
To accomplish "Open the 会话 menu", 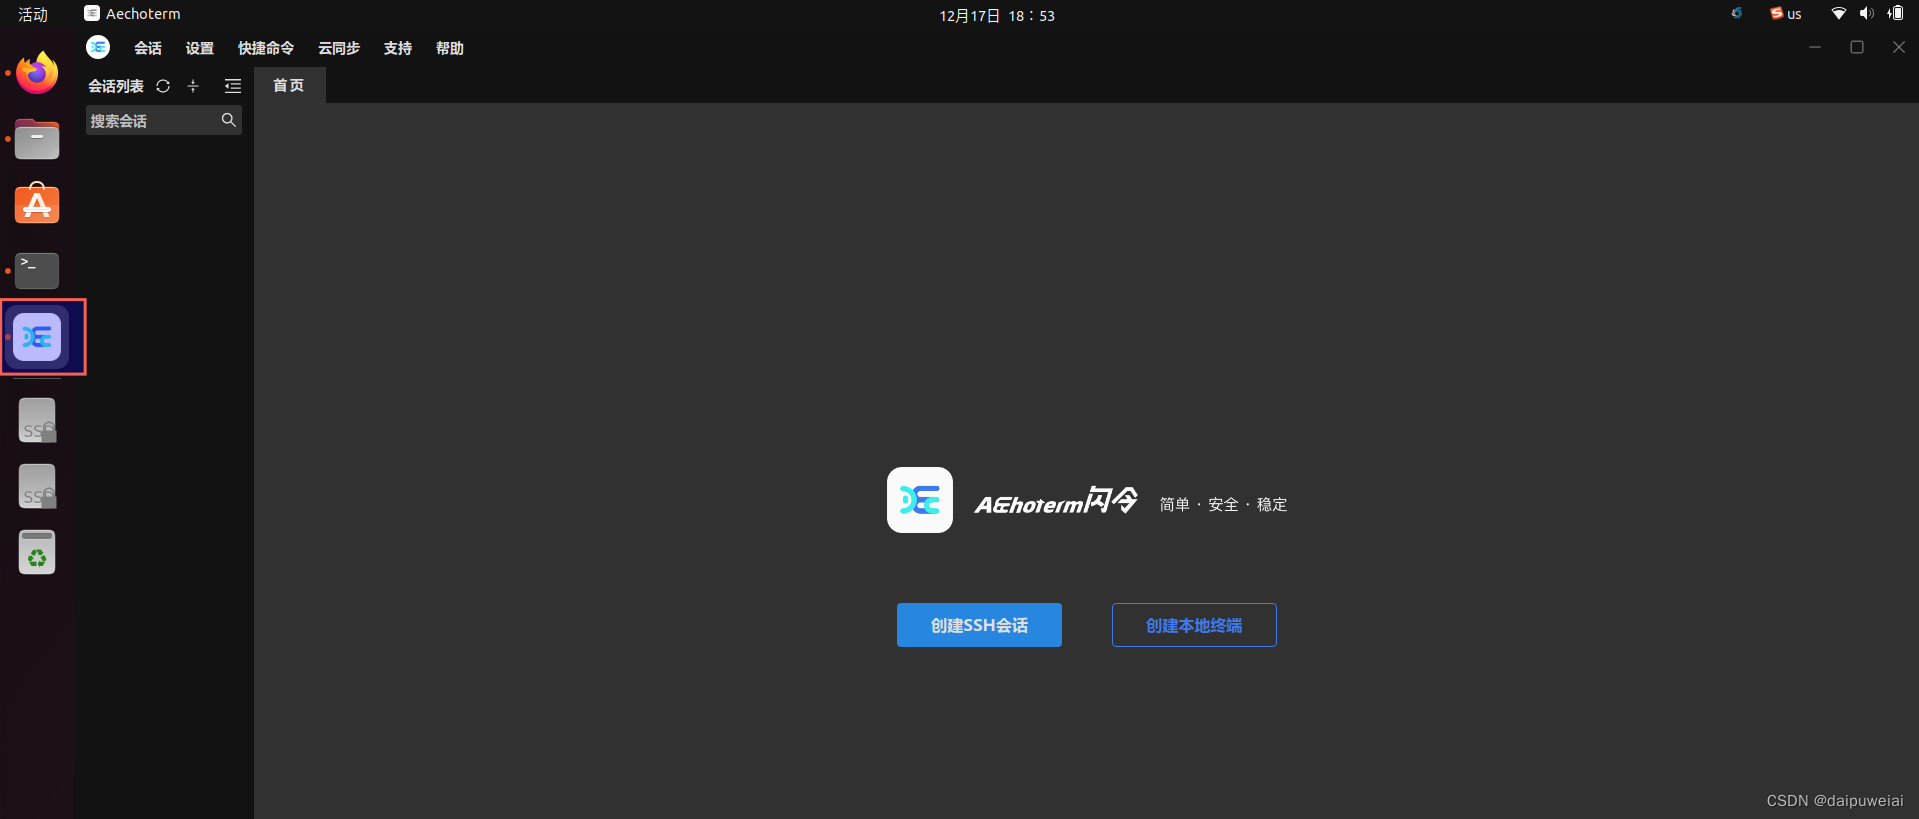I will pos(148,48).
